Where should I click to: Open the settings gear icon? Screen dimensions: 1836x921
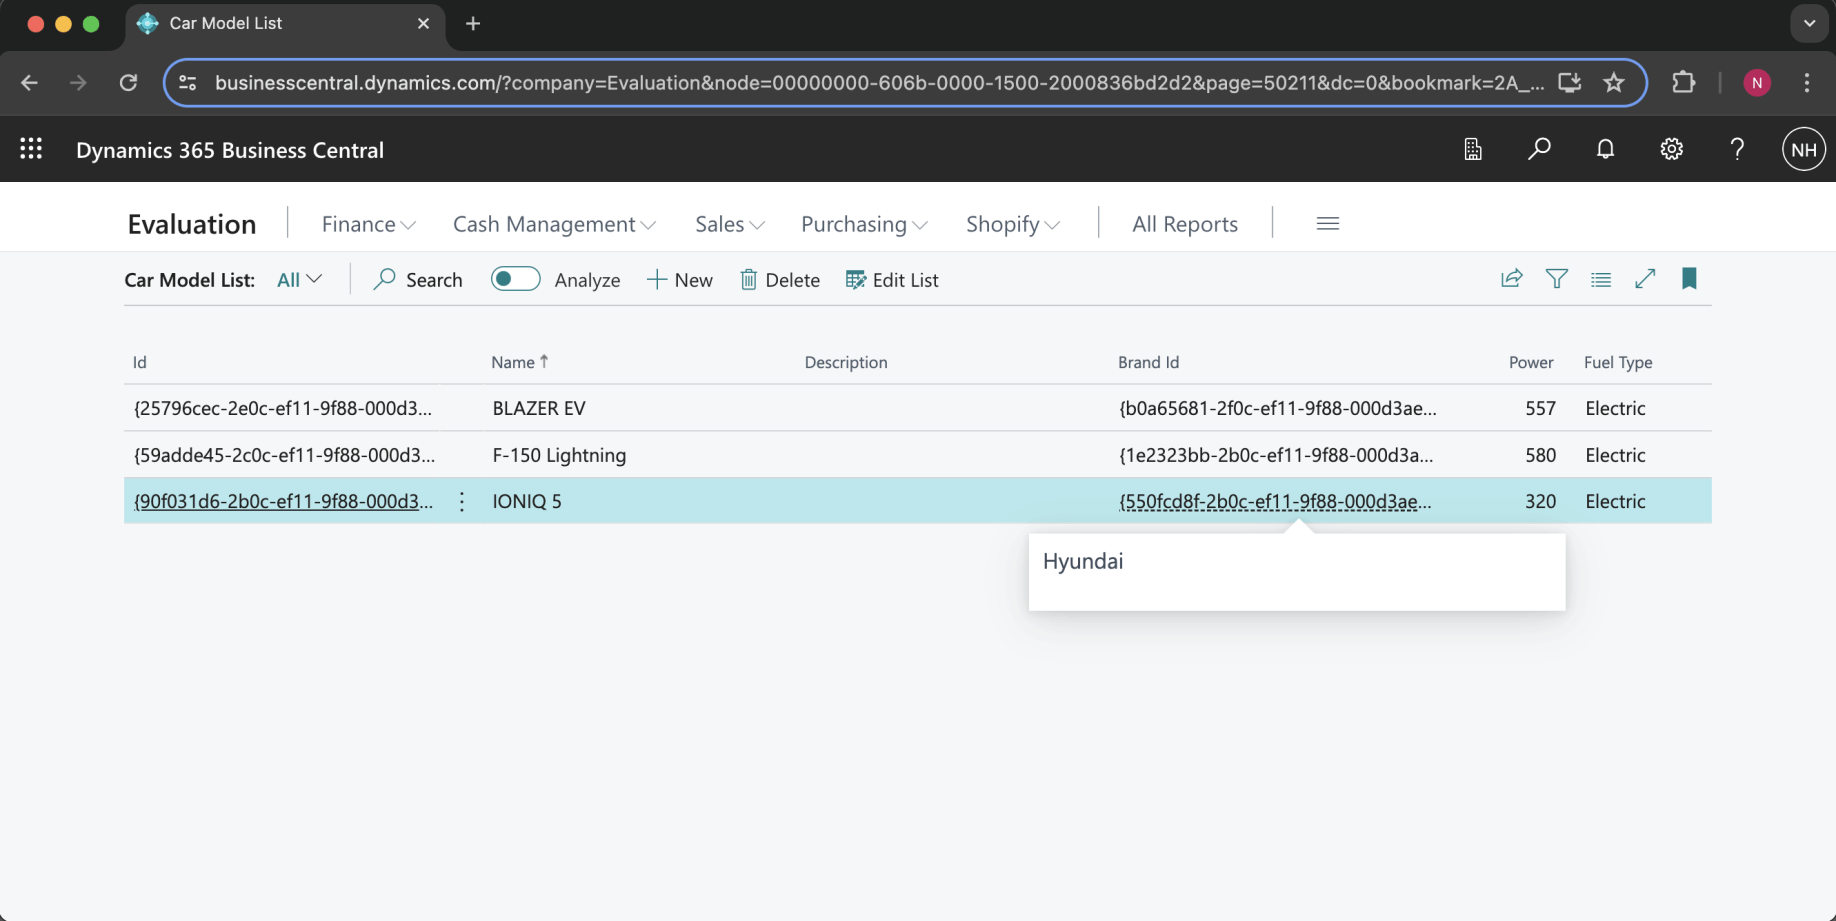(1671, 149)
